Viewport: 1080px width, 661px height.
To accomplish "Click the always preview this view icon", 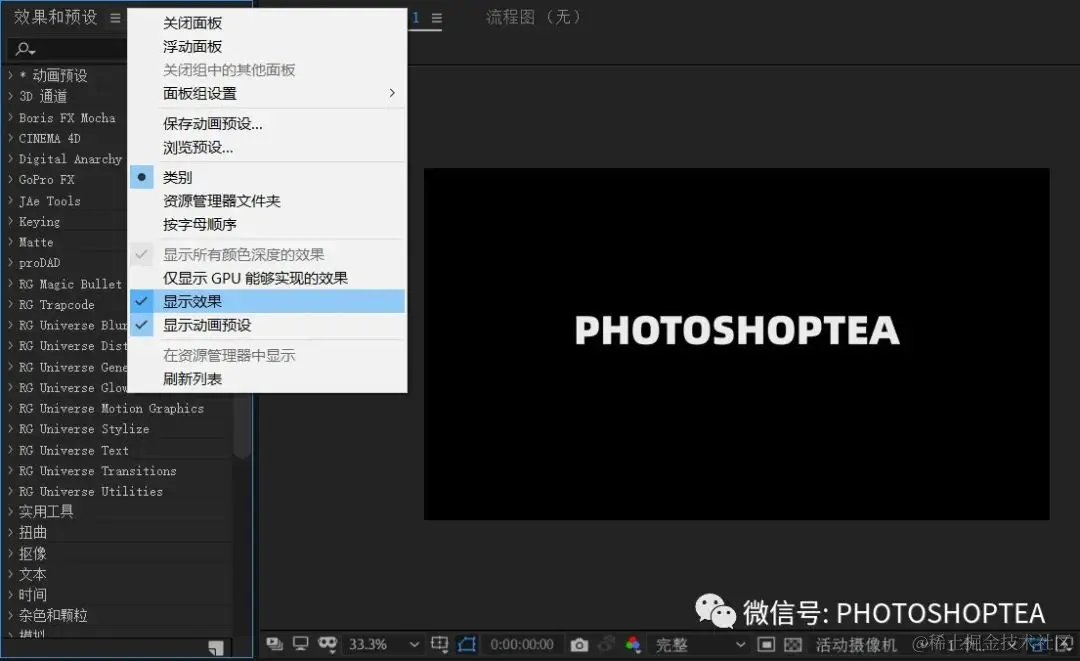I will pyautogui.click(x=275, y=644).
